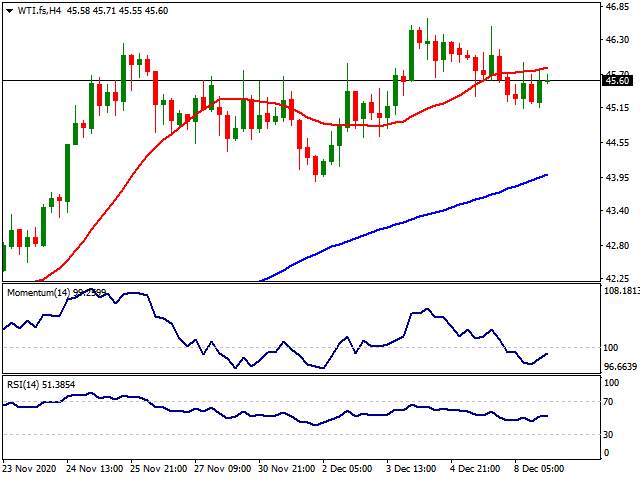
Task: Click the 108.1813 momentum scale value
Action: [621, 291]
